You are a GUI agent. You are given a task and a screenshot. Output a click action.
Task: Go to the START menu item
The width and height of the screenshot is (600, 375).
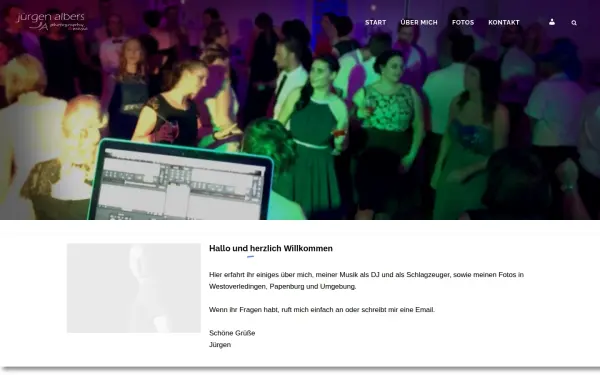pyautogui.click(x=375, y=23)
